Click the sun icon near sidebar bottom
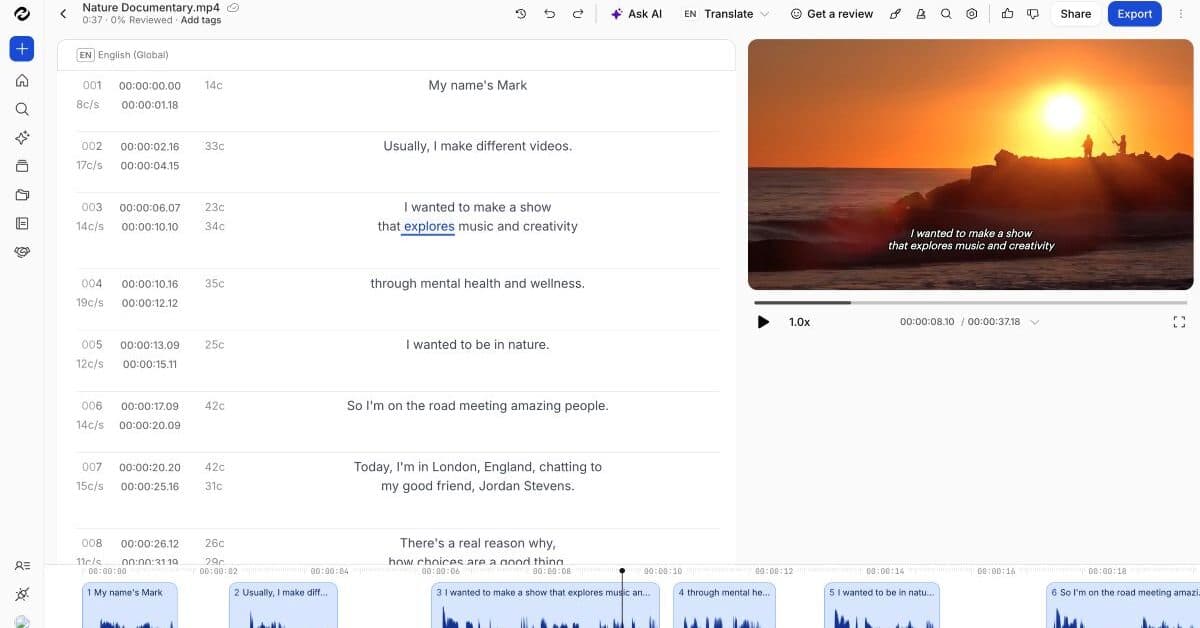1200x628 pixels. 22,594
